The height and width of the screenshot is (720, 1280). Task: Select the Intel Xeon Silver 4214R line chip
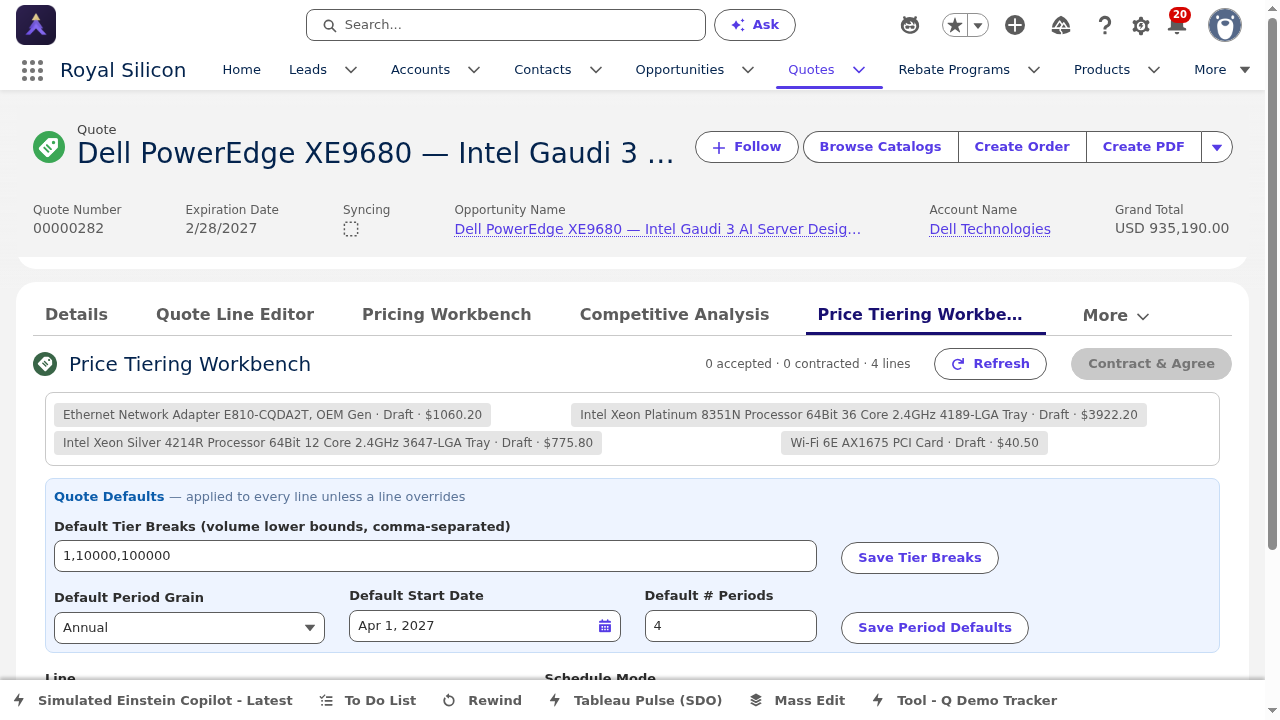point(328,443)
